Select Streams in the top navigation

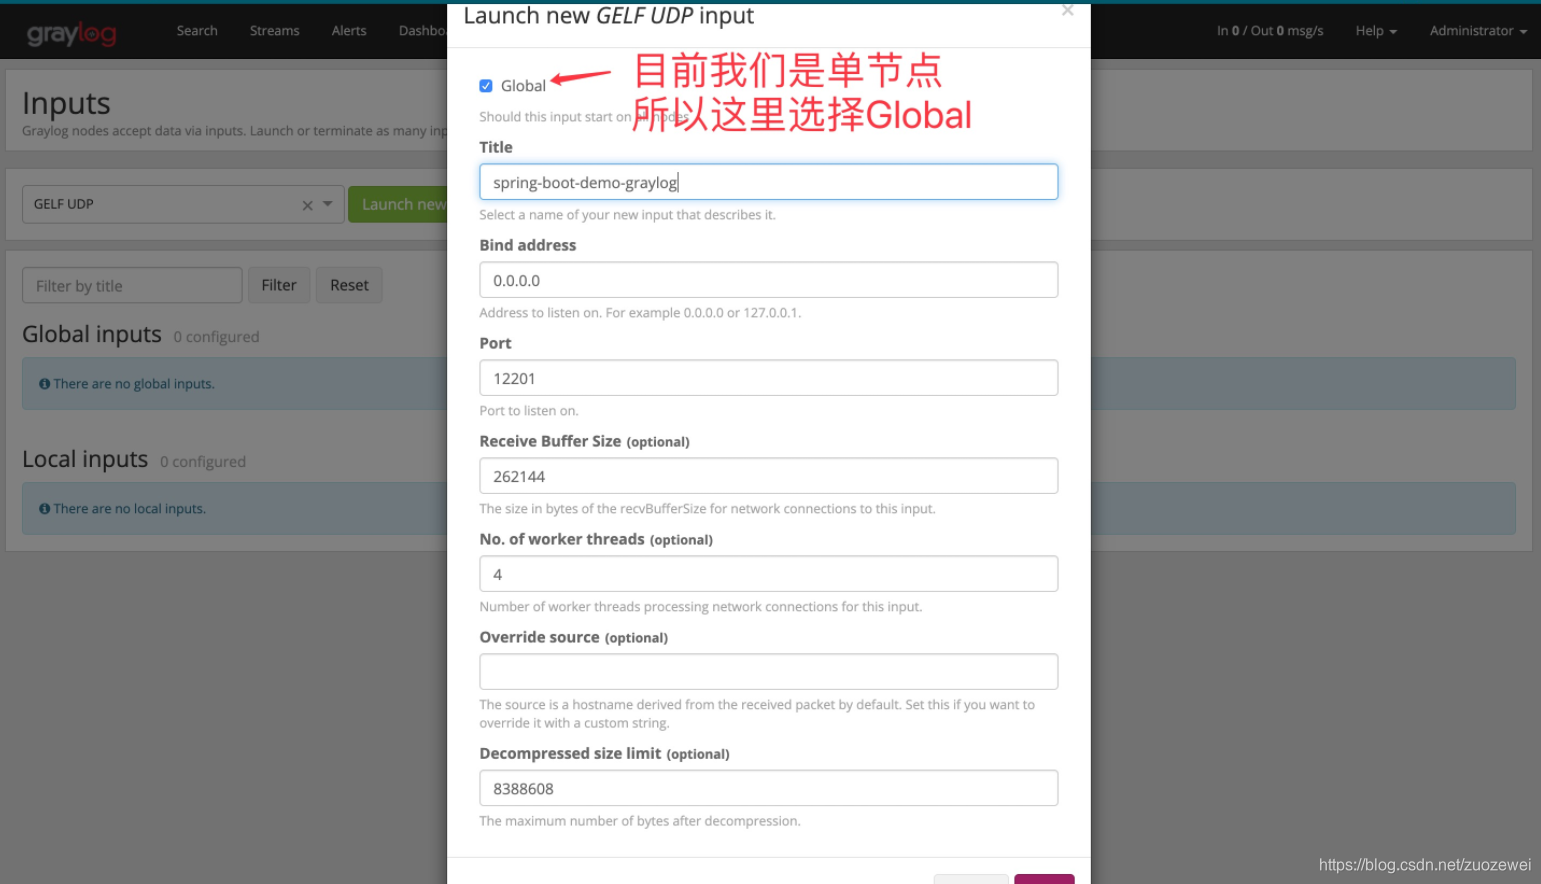(274, 31)
